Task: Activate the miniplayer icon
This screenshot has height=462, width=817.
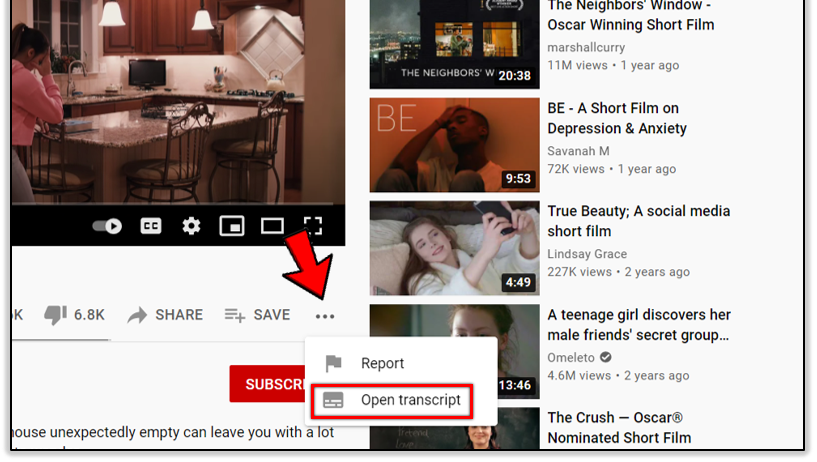Action: coord(232,226)
